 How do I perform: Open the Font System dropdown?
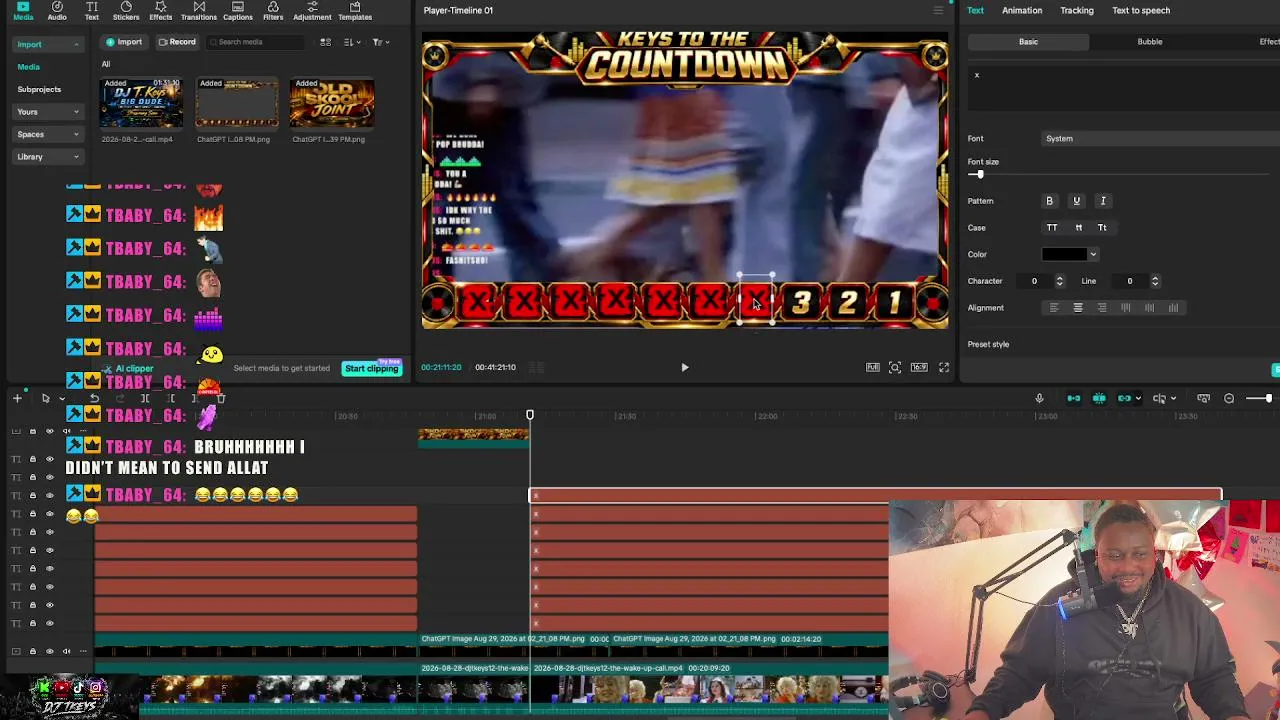tap(1160, 138)
